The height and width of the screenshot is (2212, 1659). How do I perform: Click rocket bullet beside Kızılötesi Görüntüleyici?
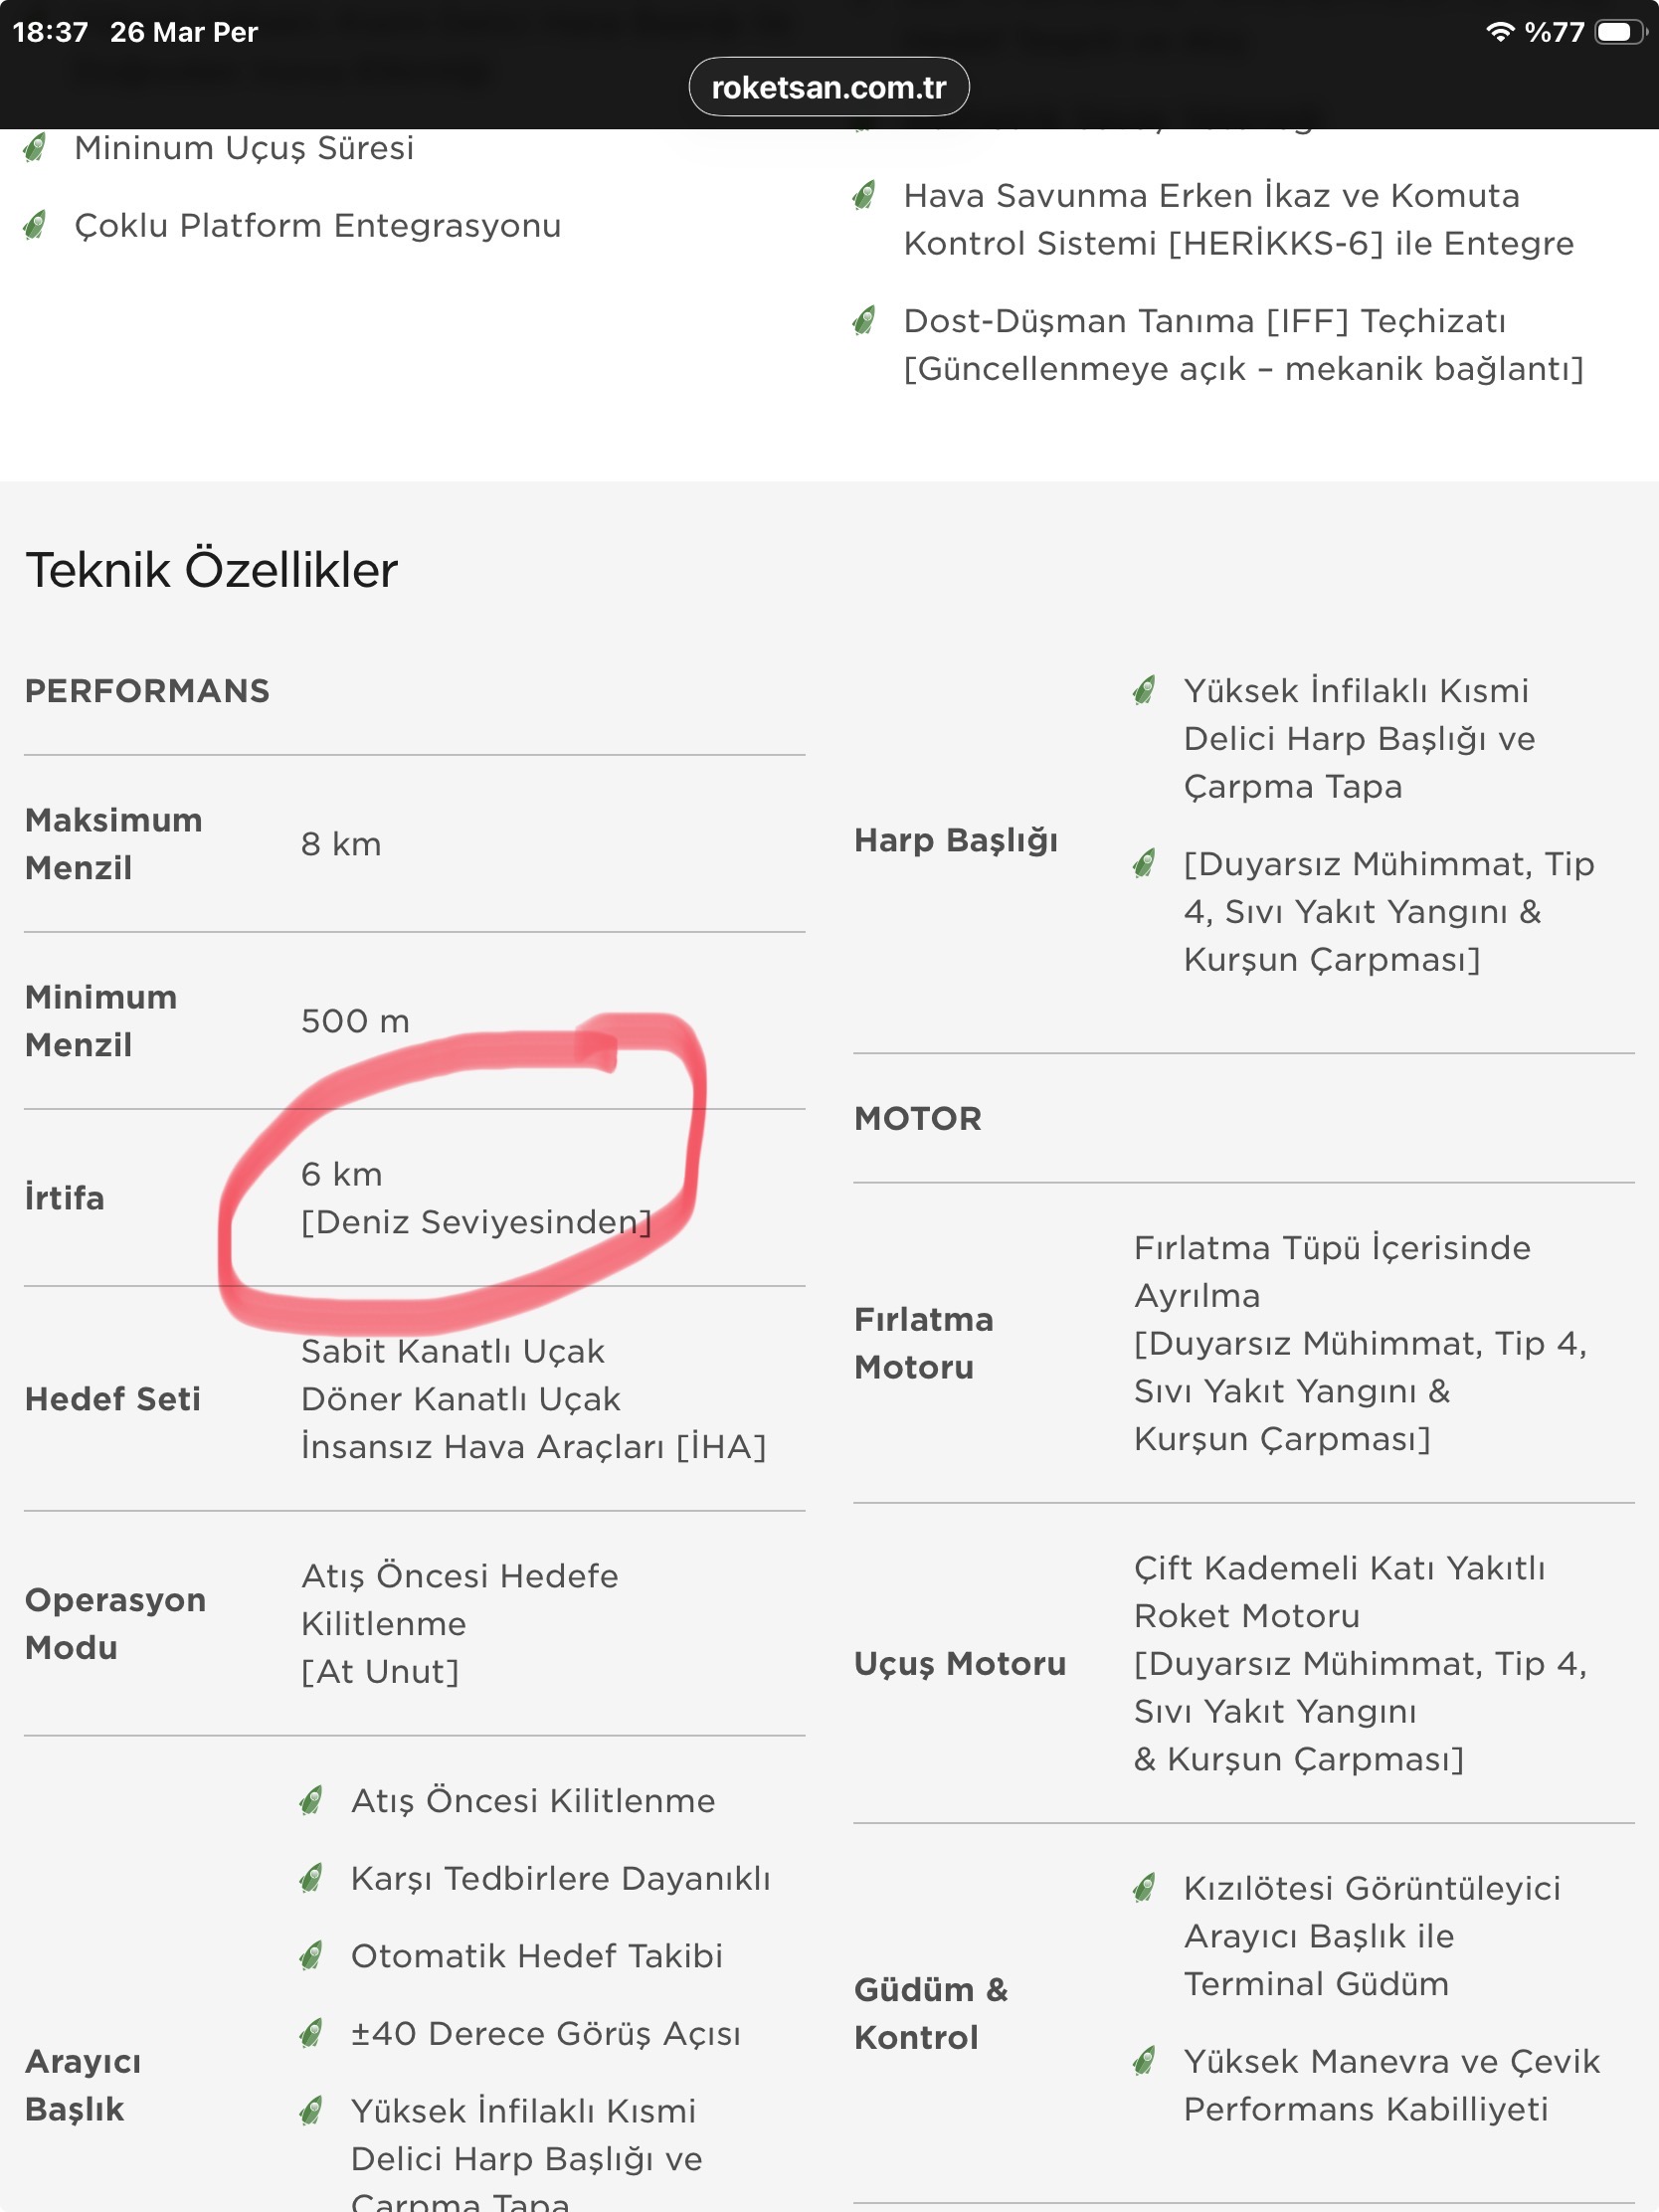coord(1145,1888)
